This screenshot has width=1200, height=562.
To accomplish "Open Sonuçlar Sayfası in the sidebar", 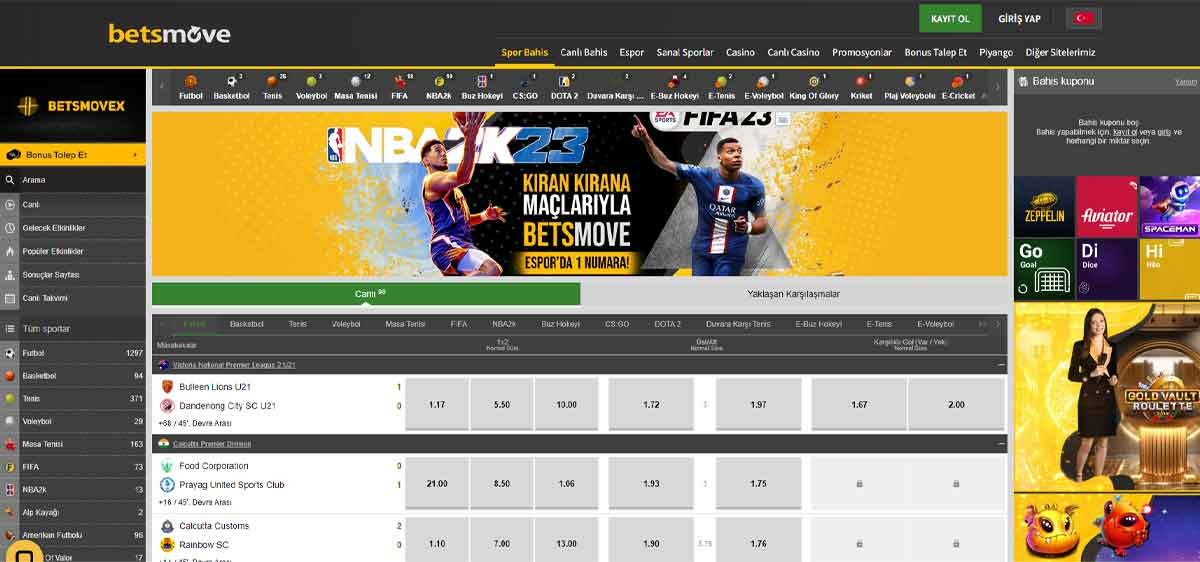I will coord(73,275).
